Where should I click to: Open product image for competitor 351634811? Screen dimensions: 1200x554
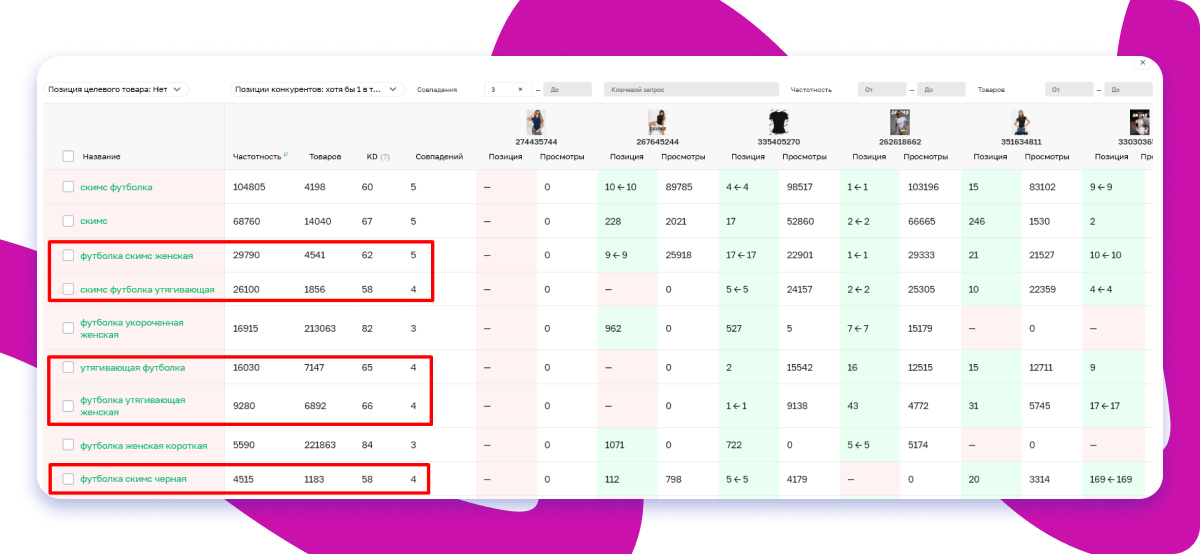click(x=1021, y=121)
